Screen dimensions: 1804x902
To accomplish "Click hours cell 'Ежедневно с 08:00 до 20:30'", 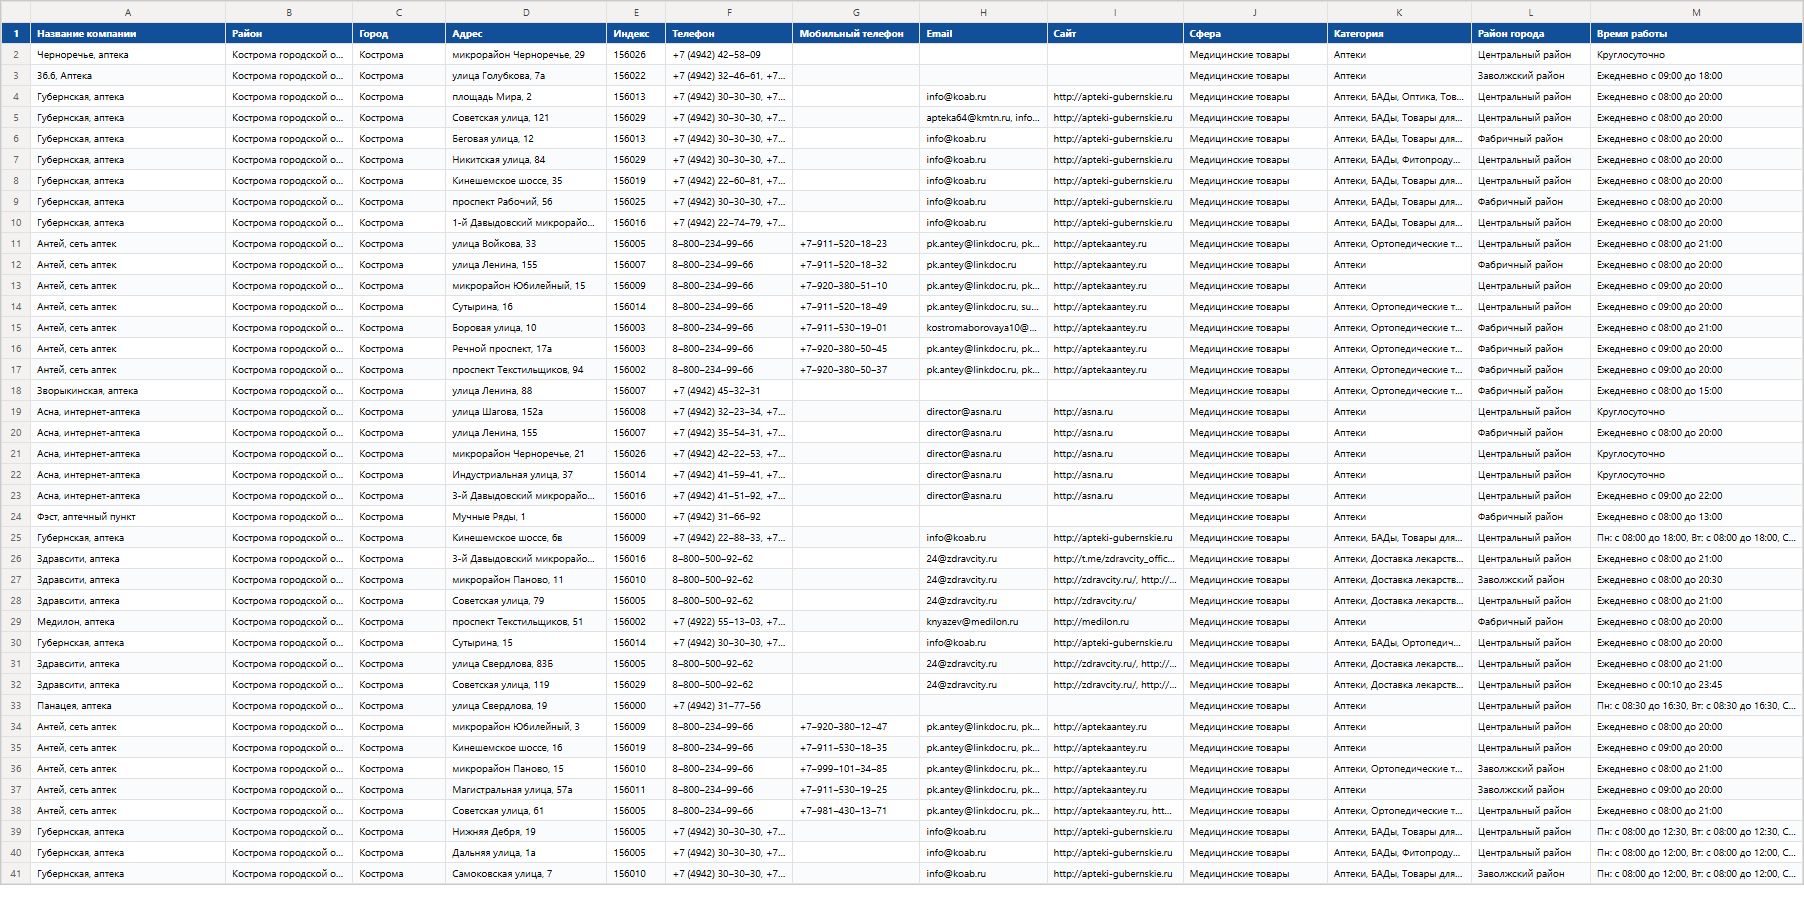I will click(1696, 580).
